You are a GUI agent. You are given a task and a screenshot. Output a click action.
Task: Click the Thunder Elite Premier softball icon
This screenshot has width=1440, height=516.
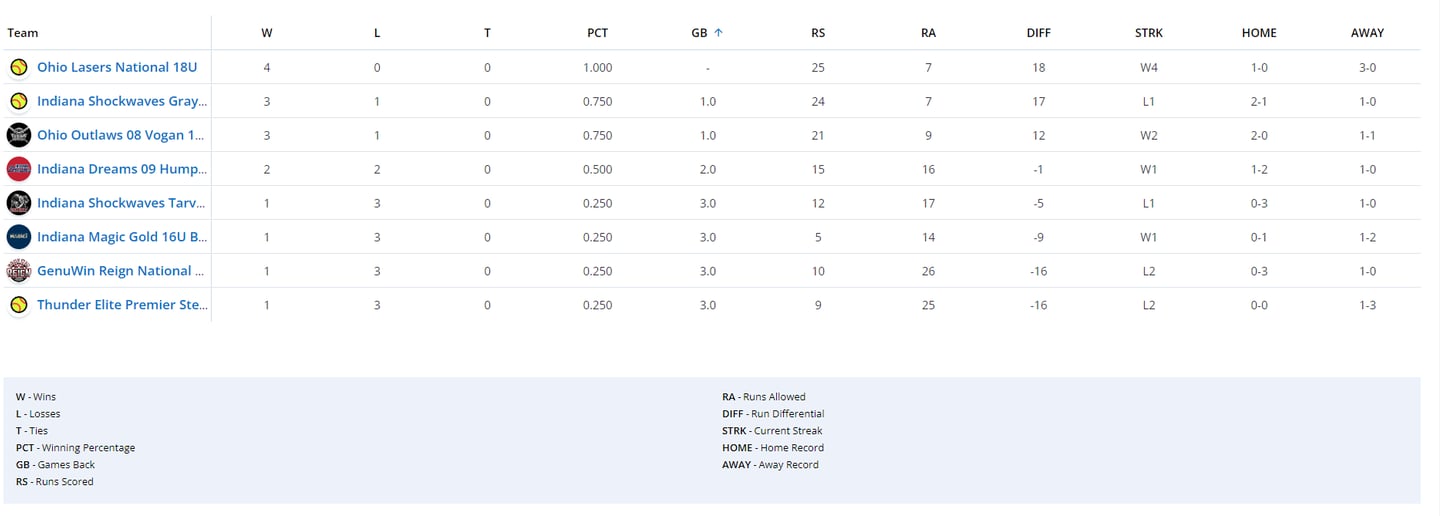point(18,305)
